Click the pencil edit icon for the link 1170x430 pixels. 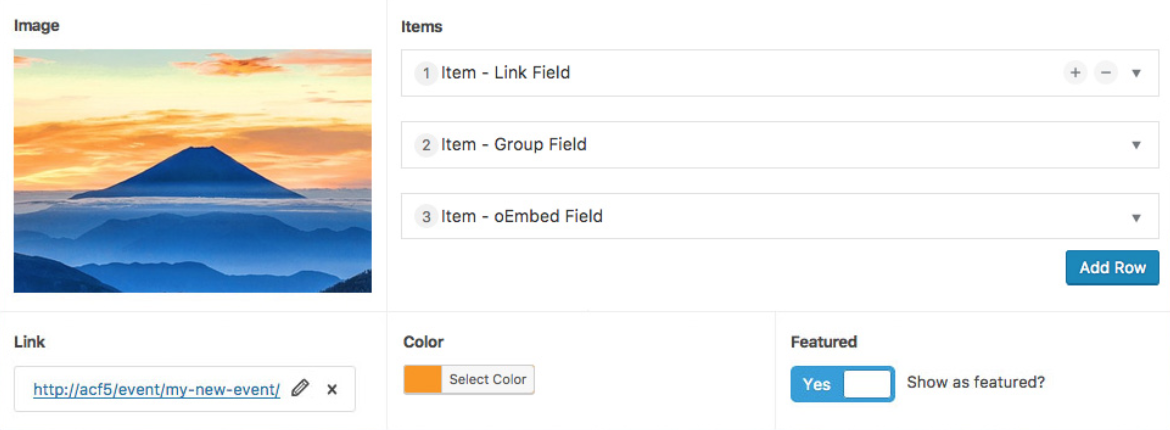(x=300, y=388)
